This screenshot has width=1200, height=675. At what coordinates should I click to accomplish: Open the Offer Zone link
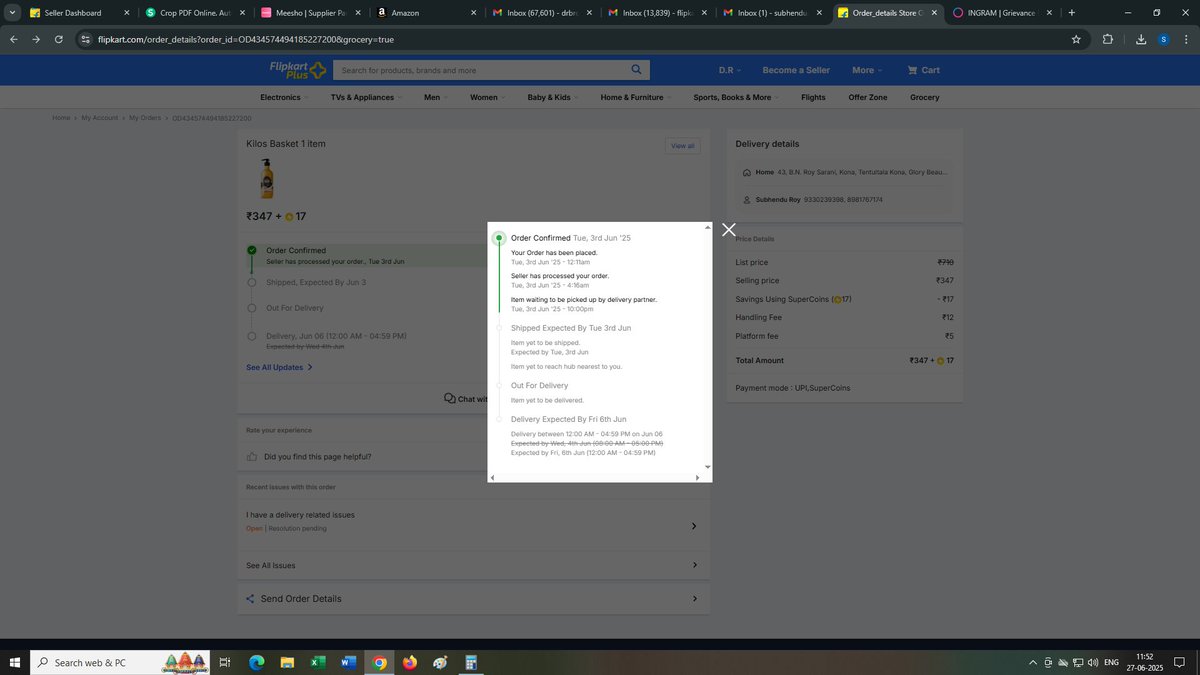pos(868,97)
